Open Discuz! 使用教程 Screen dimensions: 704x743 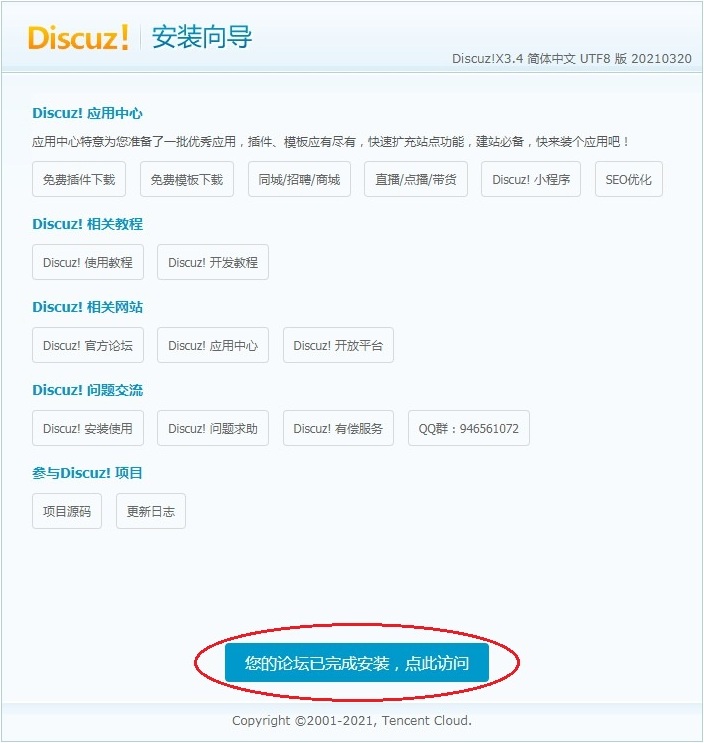coord(88,262)
